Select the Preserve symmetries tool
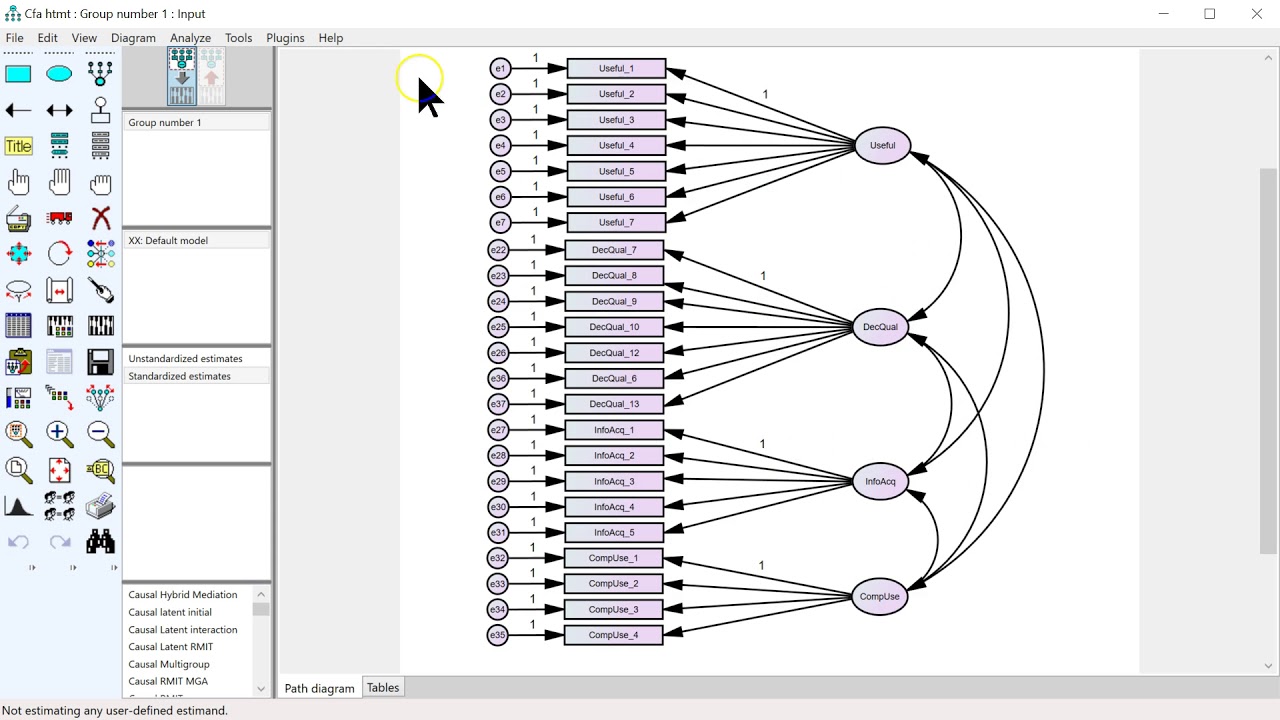This screenshot has height=720, width=1280. tap(100, 398)
